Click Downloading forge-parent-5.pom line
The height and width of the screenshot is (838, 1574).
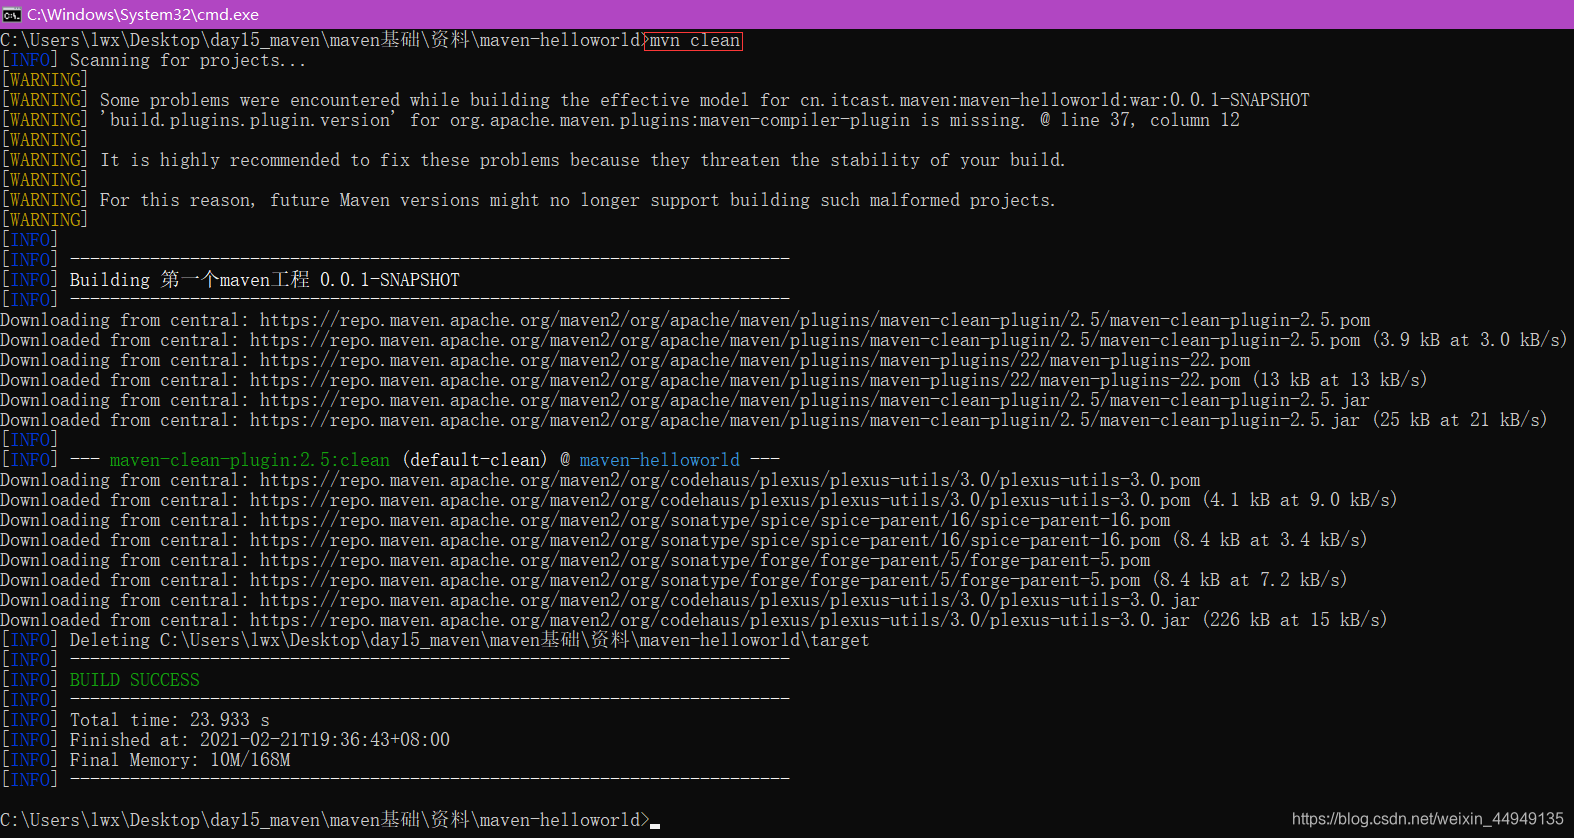click(575, 560)
